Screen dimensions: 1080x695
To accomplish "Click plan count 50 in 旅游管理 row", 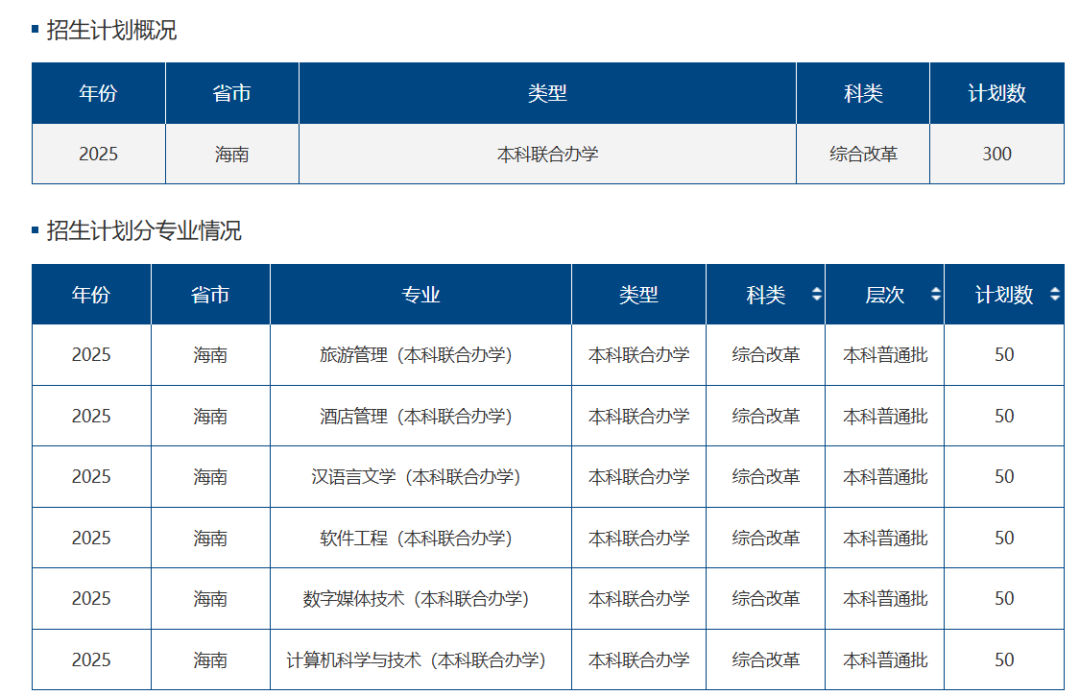I will point(1004,355).
